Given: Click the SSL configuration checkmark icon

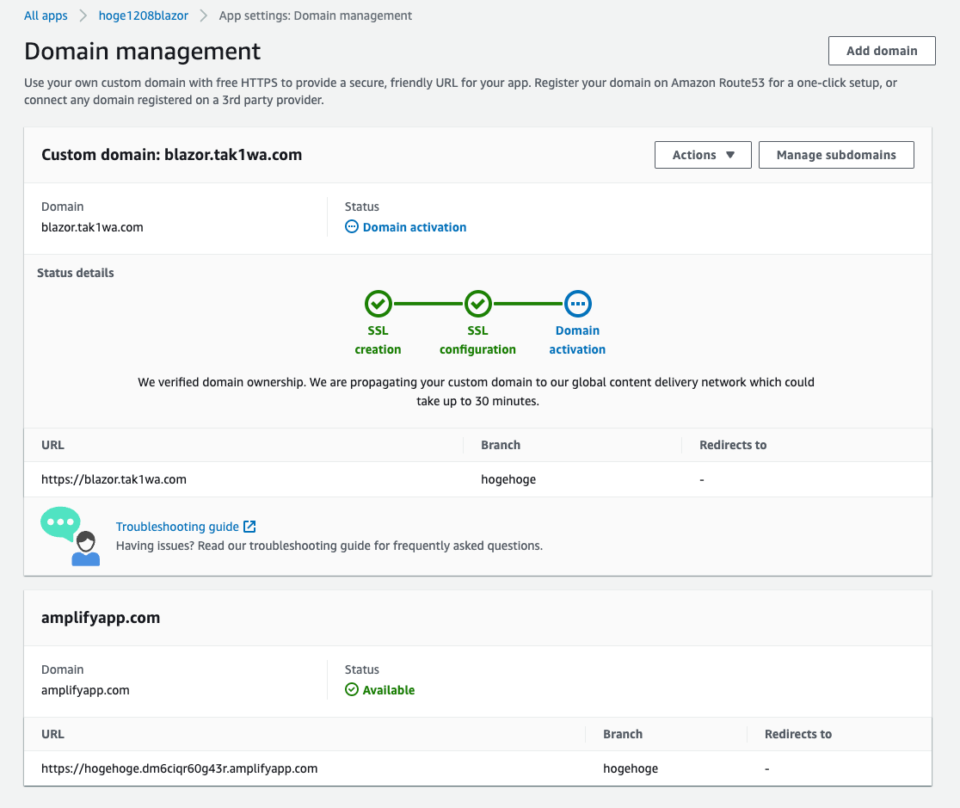Looking at the screenshot, I should click(x=478, y=303).
